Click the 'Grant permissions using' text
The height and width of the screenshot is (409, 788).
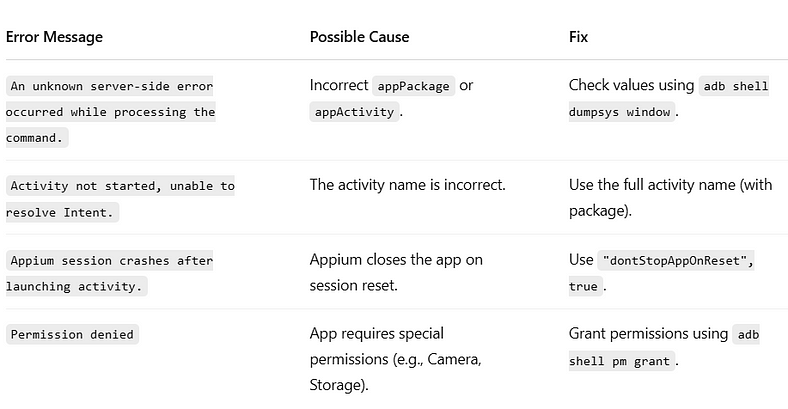[648, 334]
